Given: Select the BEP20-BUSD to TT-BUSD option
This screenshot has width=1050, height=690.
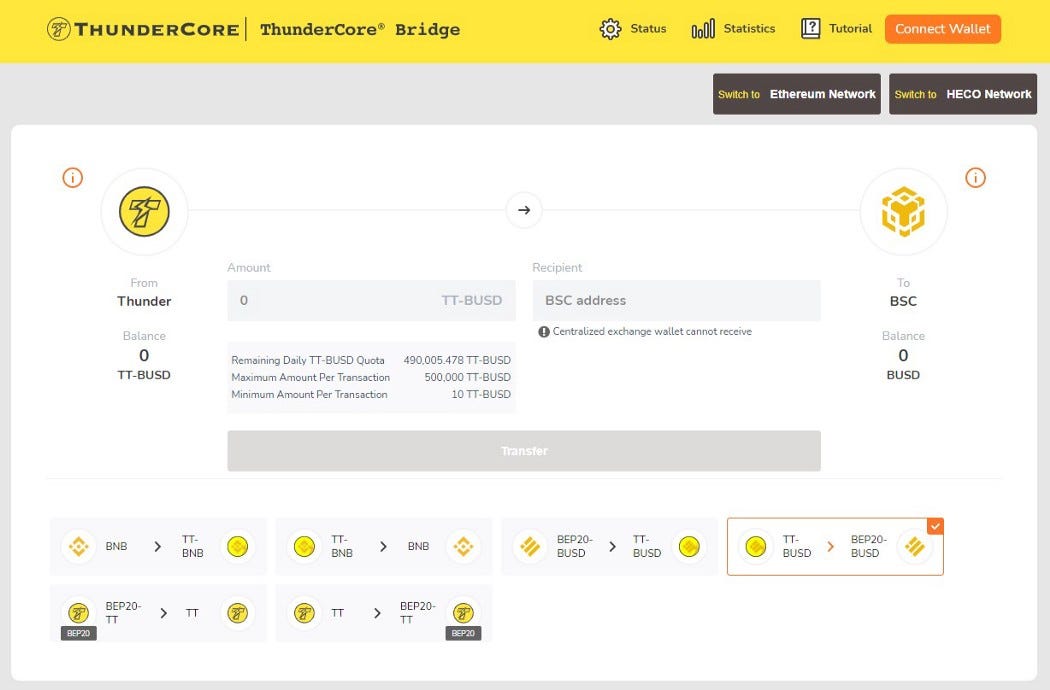Looking at the screenshot, I should pos(609,546).
